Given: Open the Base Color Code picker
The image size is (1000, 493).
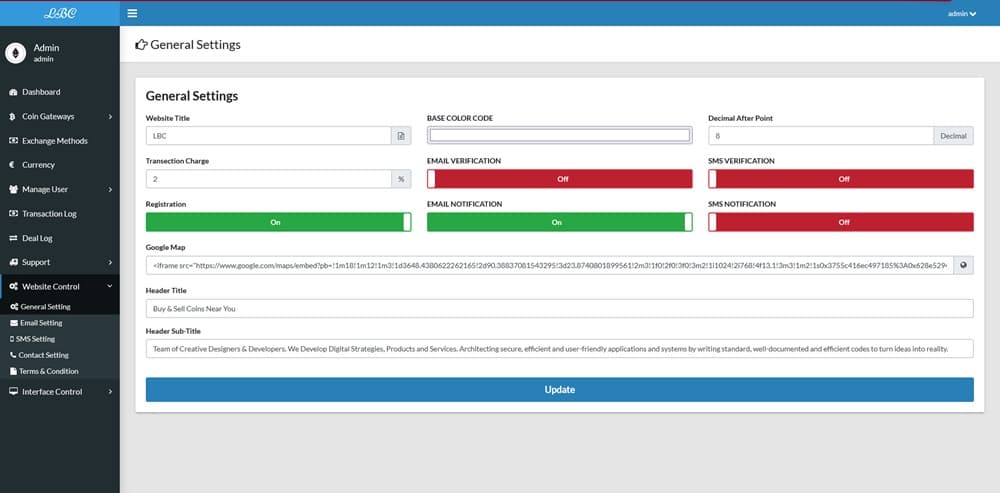Looking at the screenshot, I should (x=559, y=136).
